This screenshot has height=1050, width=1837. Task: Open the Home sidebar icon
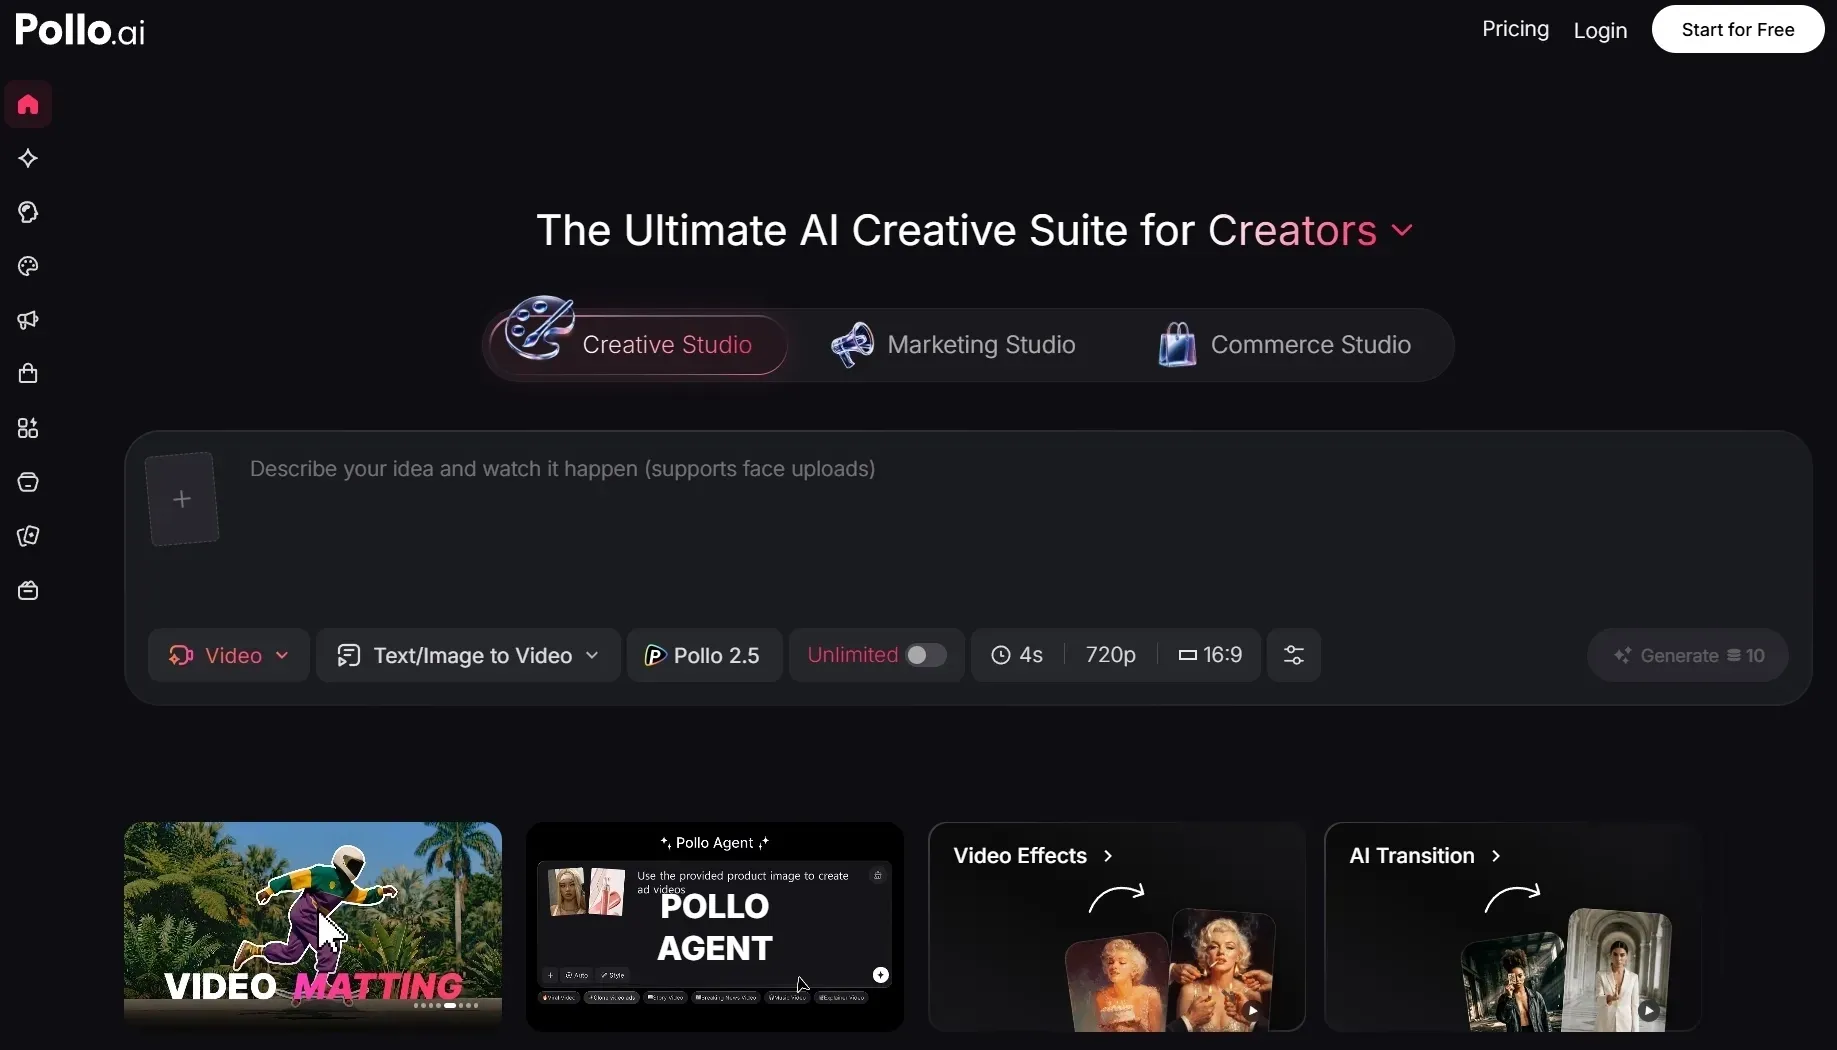(x=28, y=104)
